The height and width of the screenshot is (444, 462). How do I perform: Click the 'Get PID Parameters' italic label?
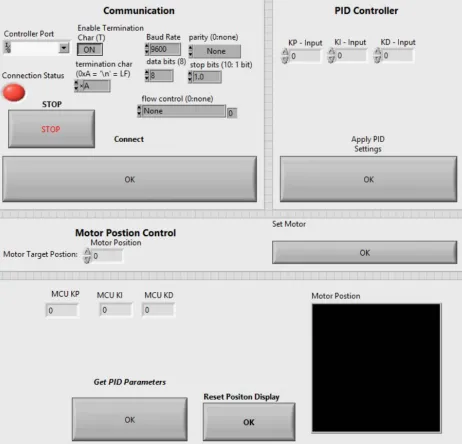point(130,382)
